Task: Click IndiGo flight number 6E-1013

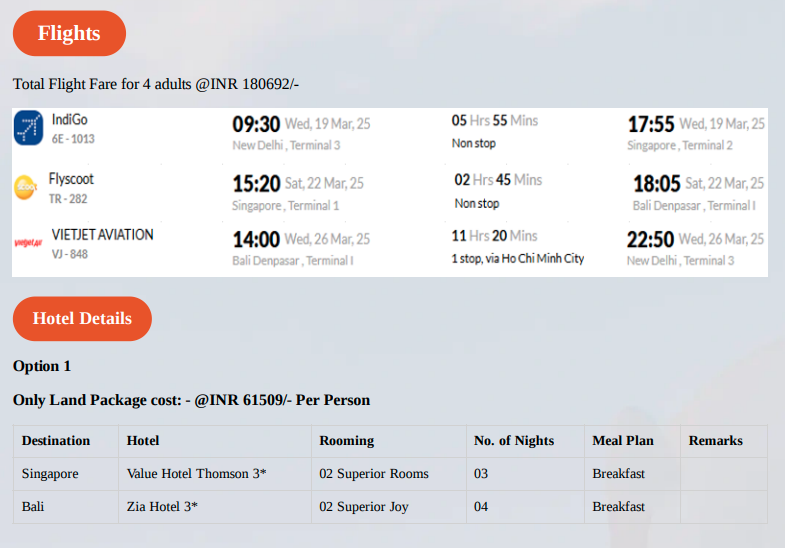Action: point(73,139)
